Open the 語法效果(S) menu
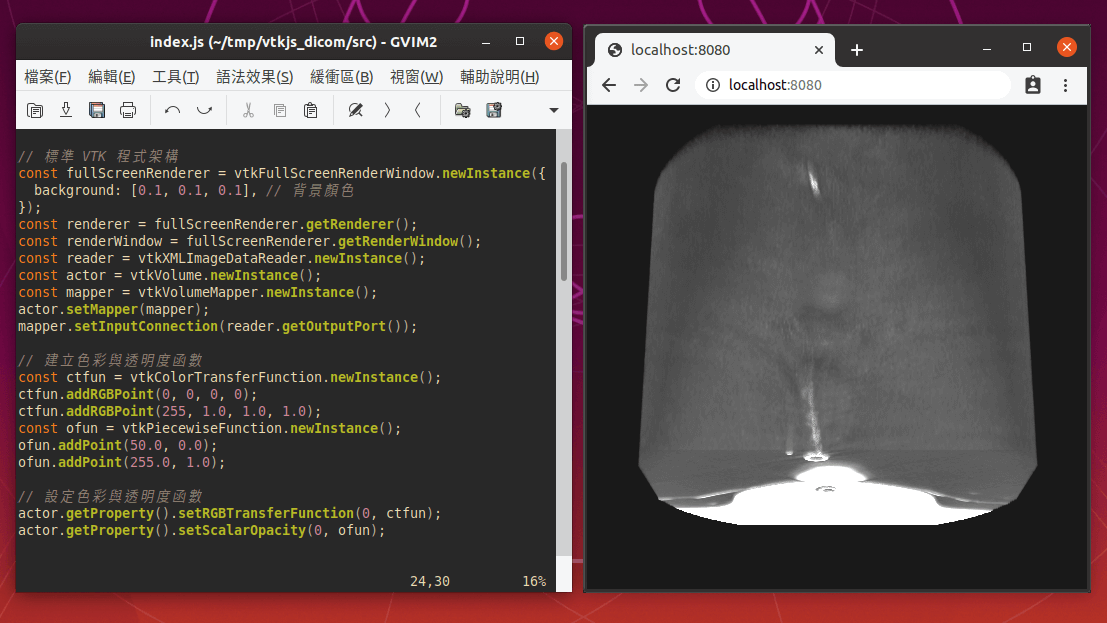 254,77
